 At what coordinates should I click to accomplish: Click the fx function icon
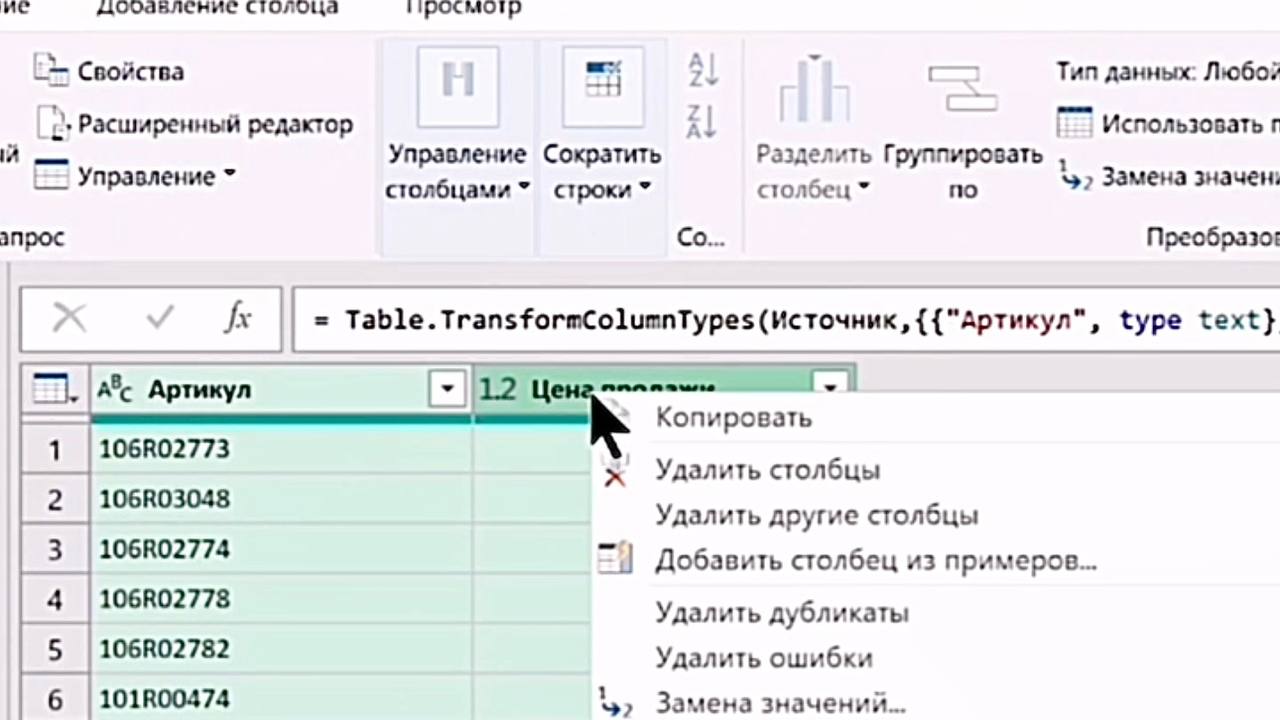tap(237, 319)
